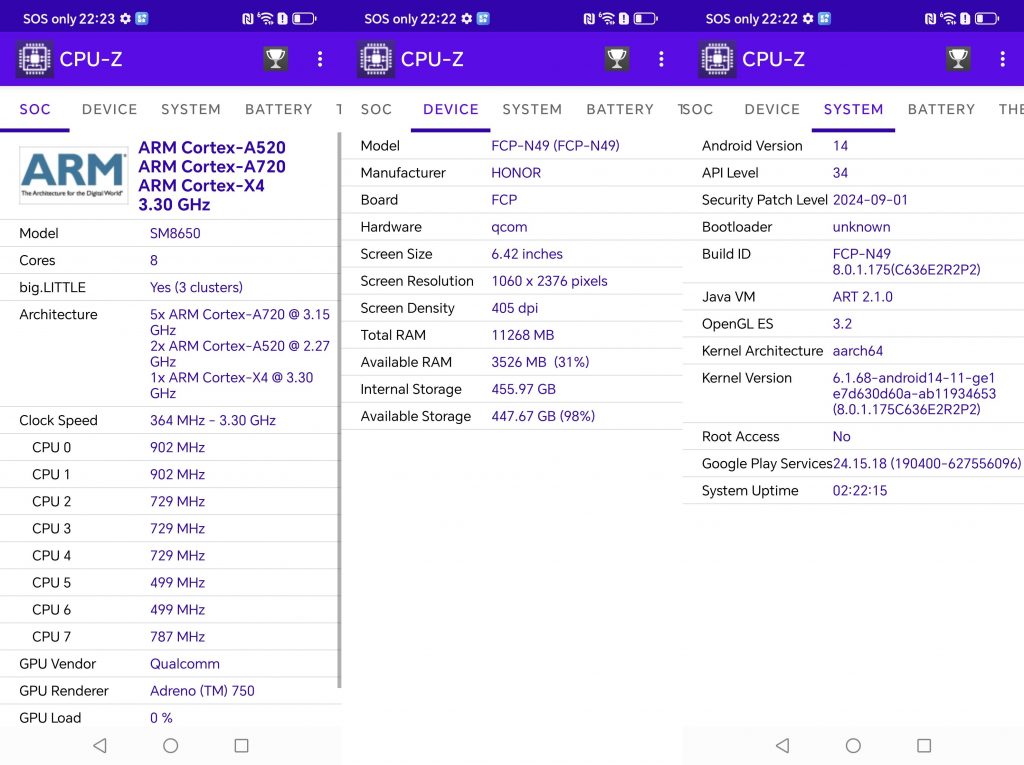Tap the Kernel Architecture 'aarch64'

point(857,351)
